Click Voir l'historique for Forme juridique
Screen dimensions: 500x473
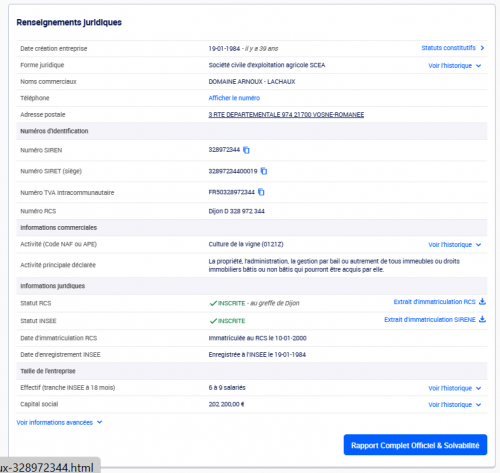(x=450, y=66)
